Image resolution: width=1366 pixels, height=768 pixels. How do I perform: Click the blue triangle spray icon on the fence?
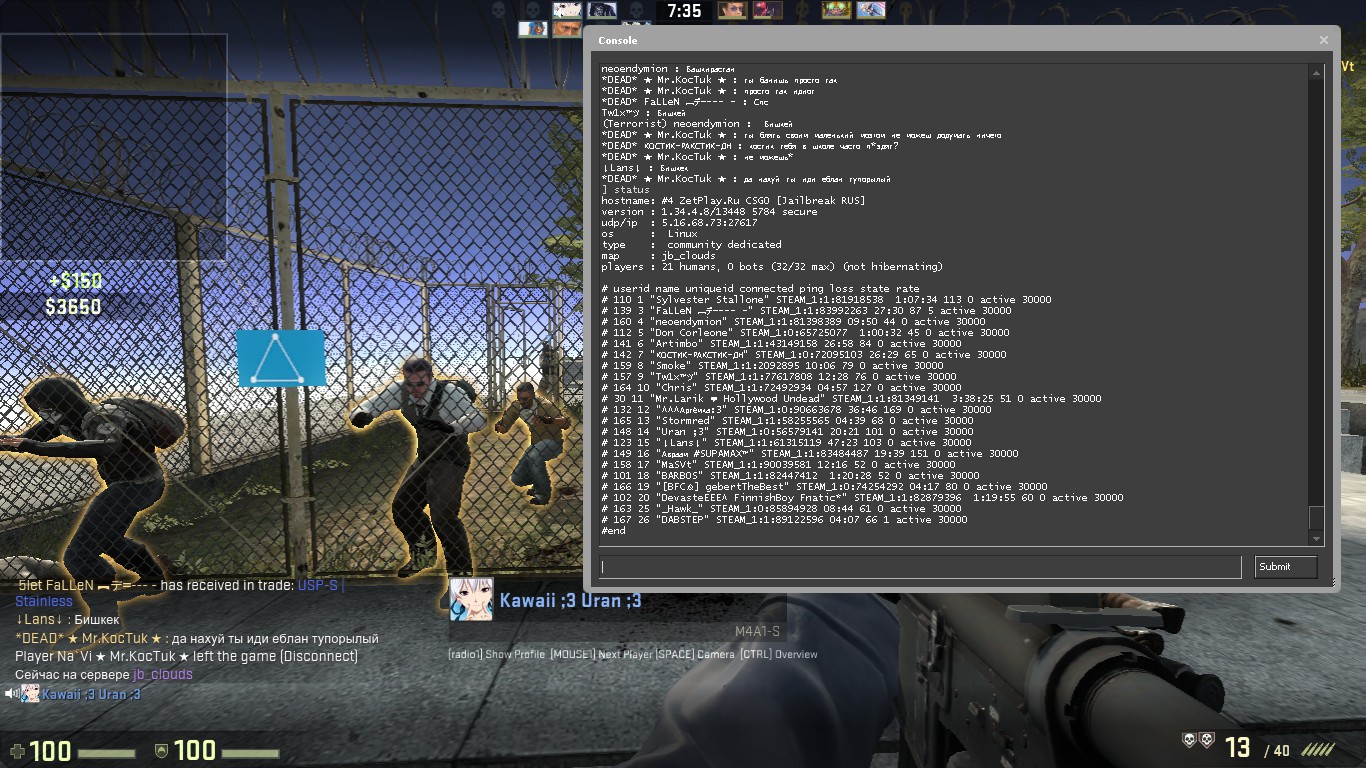pyautogui.click(x=280, y=358)
